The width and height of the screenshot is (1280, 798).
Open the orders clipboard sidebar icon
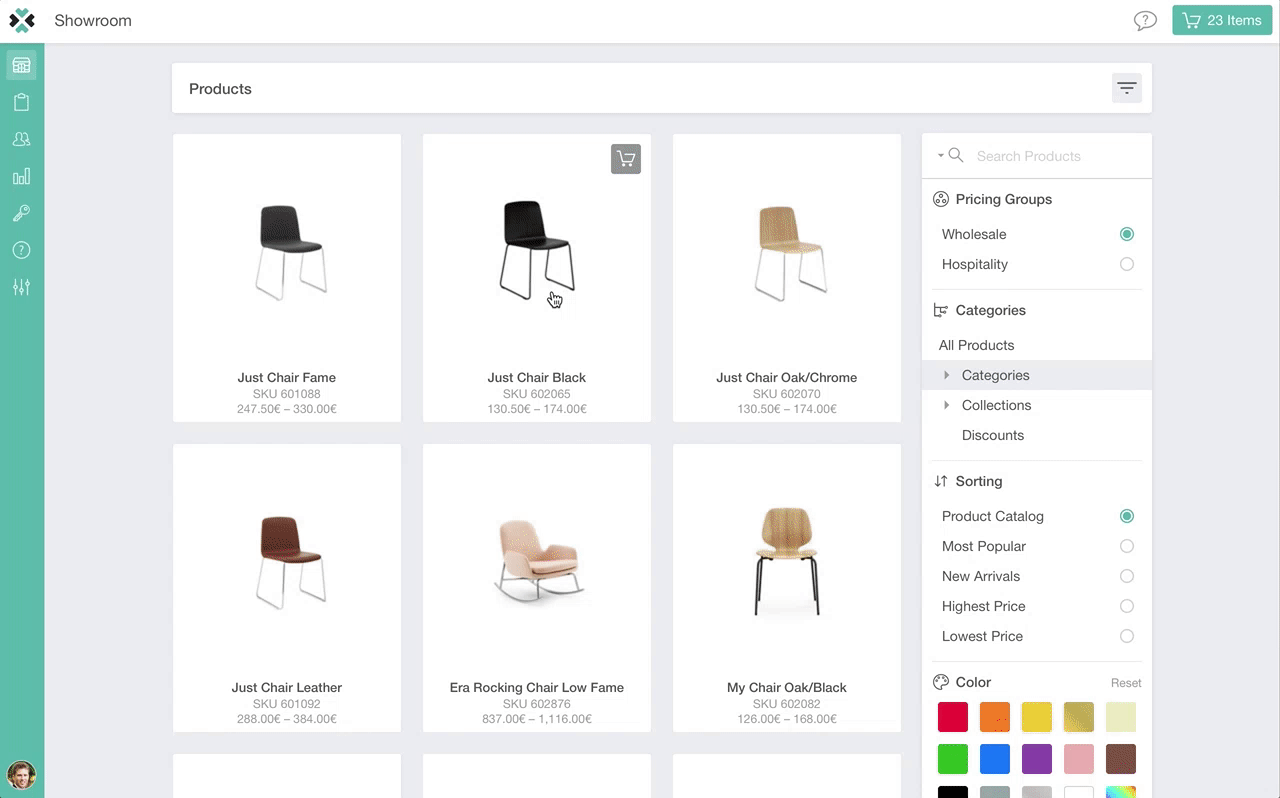tap(21, 102)
